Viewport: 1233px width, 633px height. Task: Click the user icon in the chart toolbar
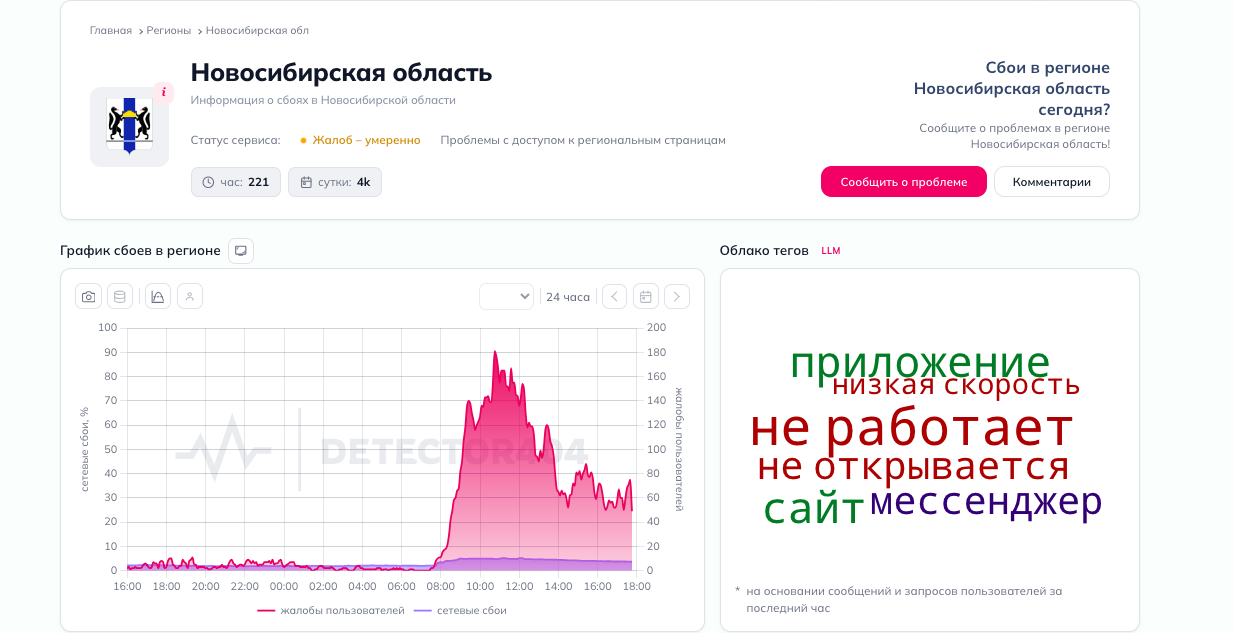(190, 296)
